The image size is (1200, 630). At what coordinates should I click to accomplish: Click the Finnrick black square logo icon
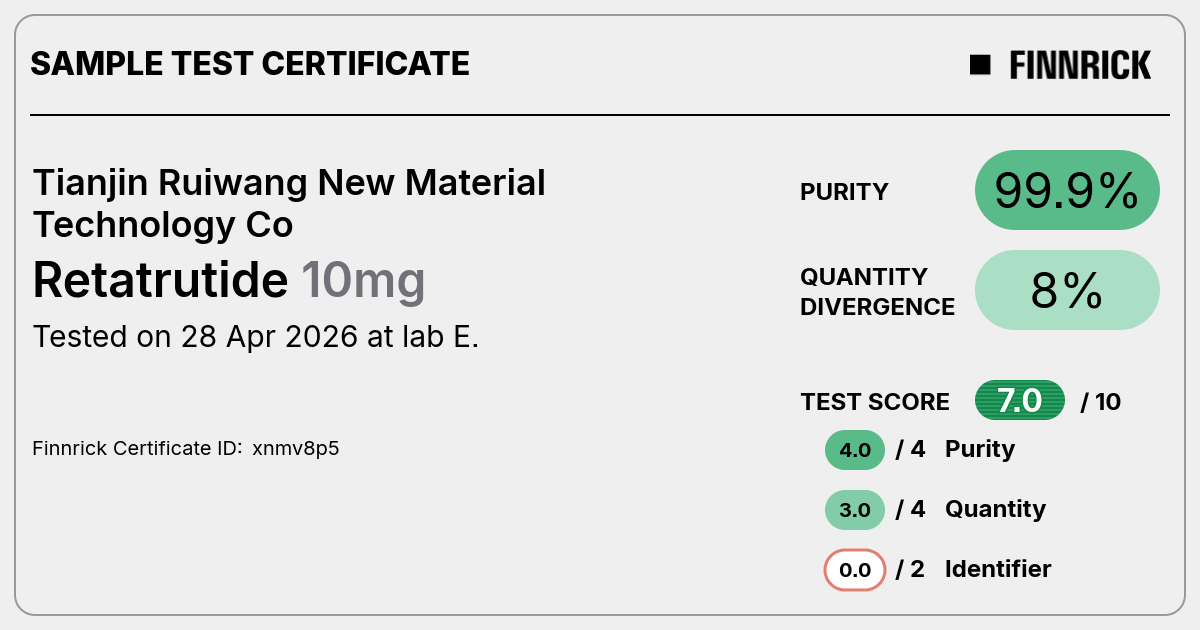click(x=980, y=65)
